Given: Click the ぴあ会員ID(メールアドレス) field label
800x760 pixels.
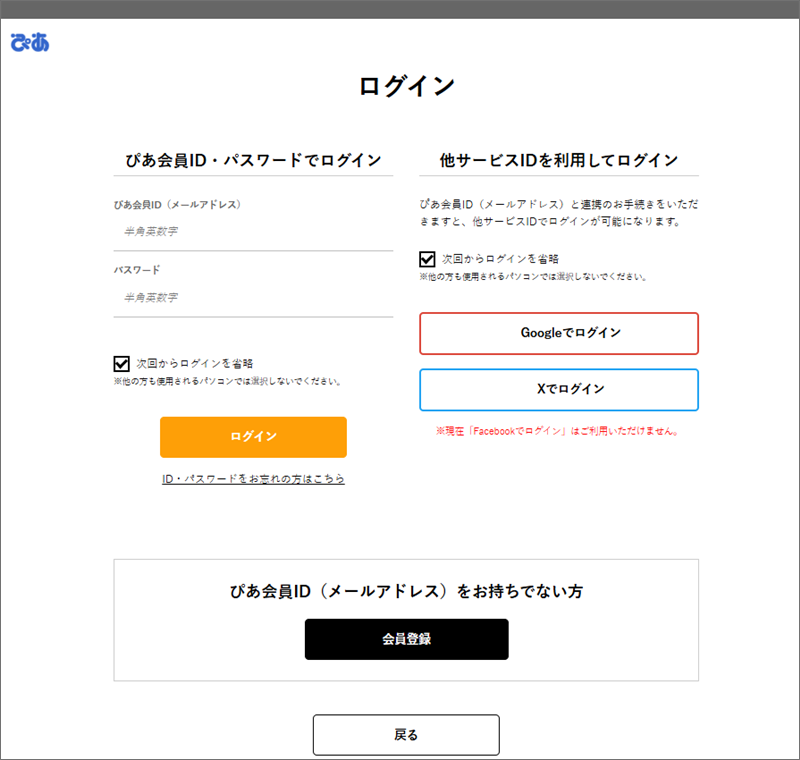Looking at the screenshot, I should tap(177, 205).
